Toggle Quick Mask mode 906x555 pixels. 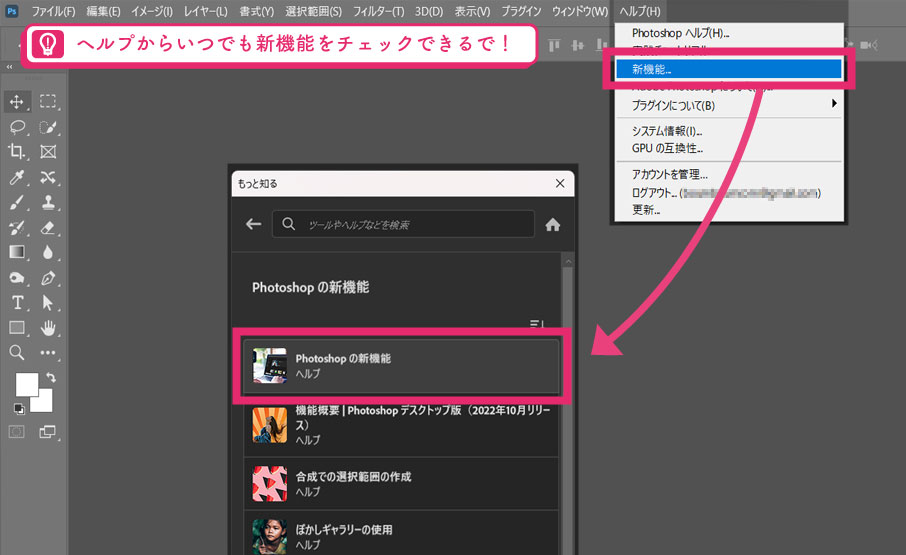[x=17, y=431]
